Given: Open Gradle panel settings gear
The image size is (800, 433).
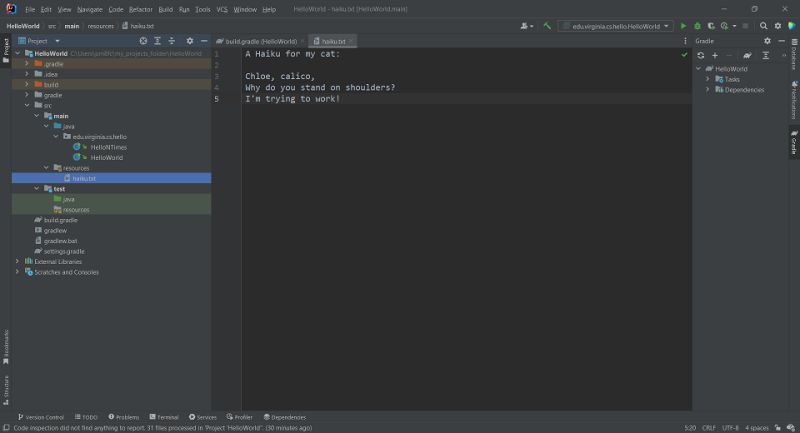Looking at the screenshot, I should (x=767, y=41).
